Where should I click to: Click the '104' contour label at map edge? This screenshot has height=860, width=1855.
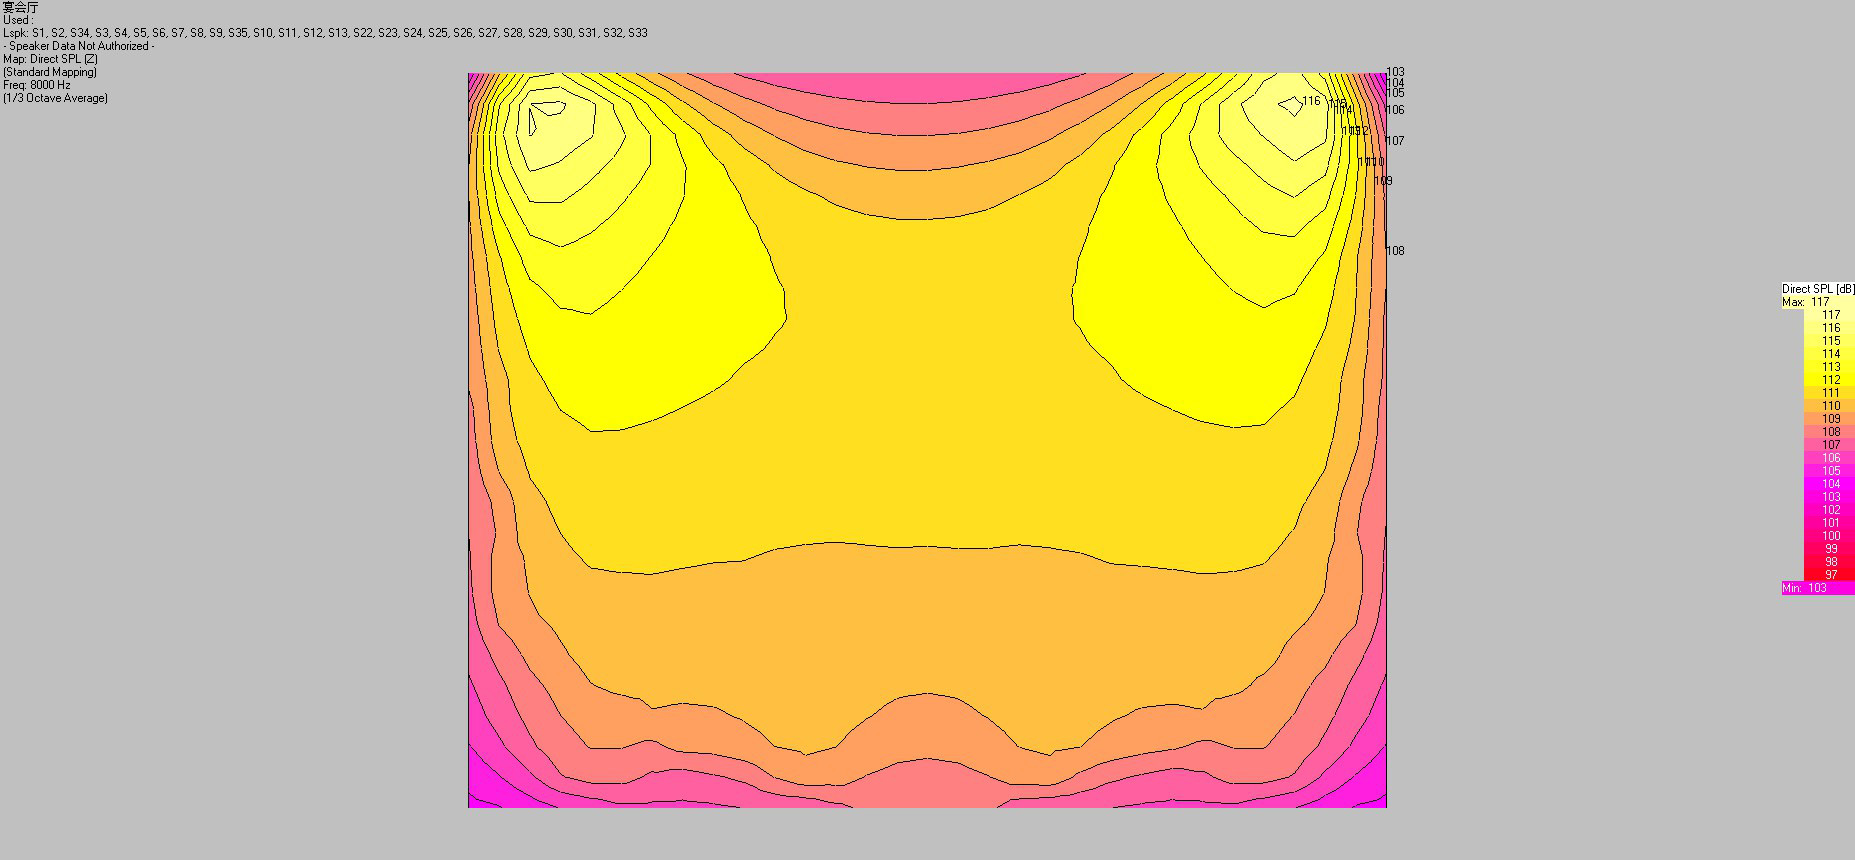tap(1395, 83)
